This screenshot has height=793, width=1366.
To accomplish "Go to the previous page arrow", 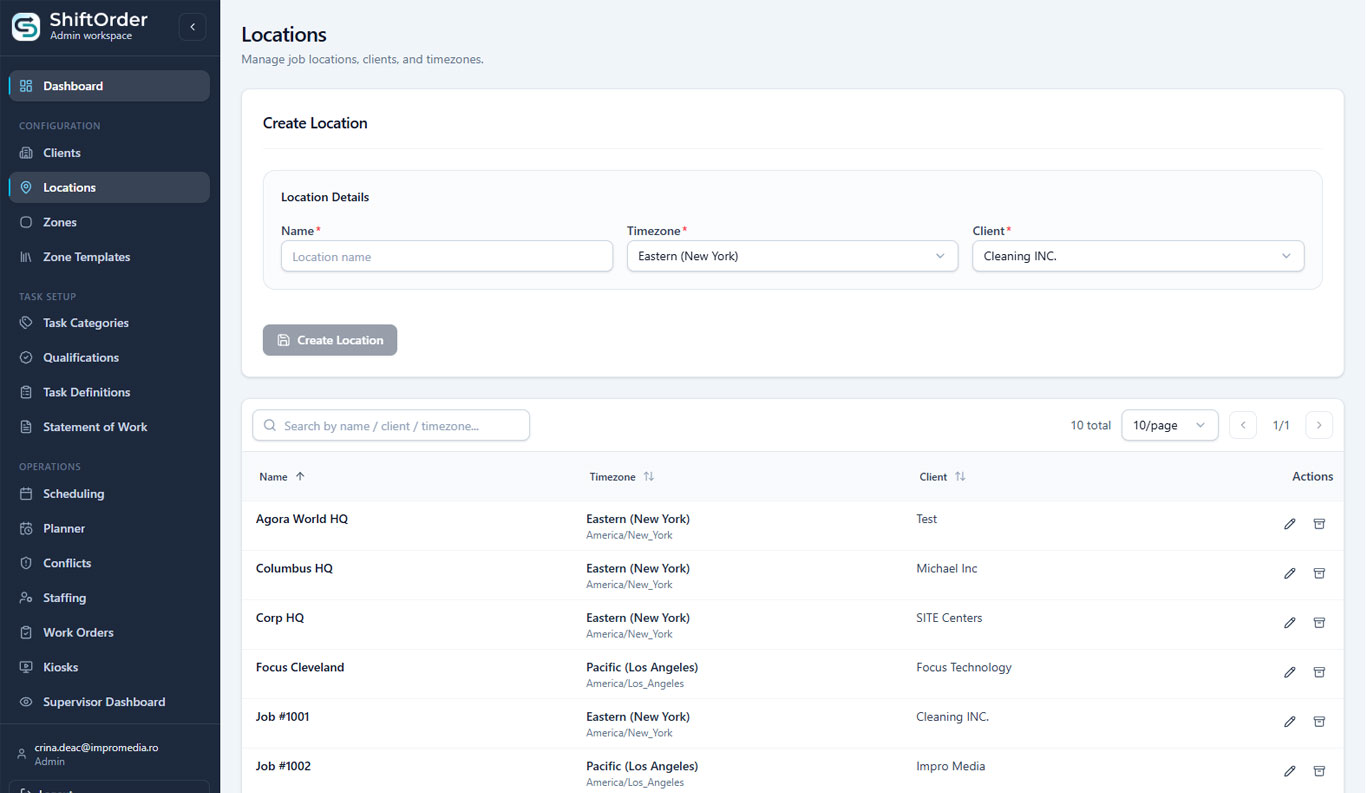I will pos(1243,425).
